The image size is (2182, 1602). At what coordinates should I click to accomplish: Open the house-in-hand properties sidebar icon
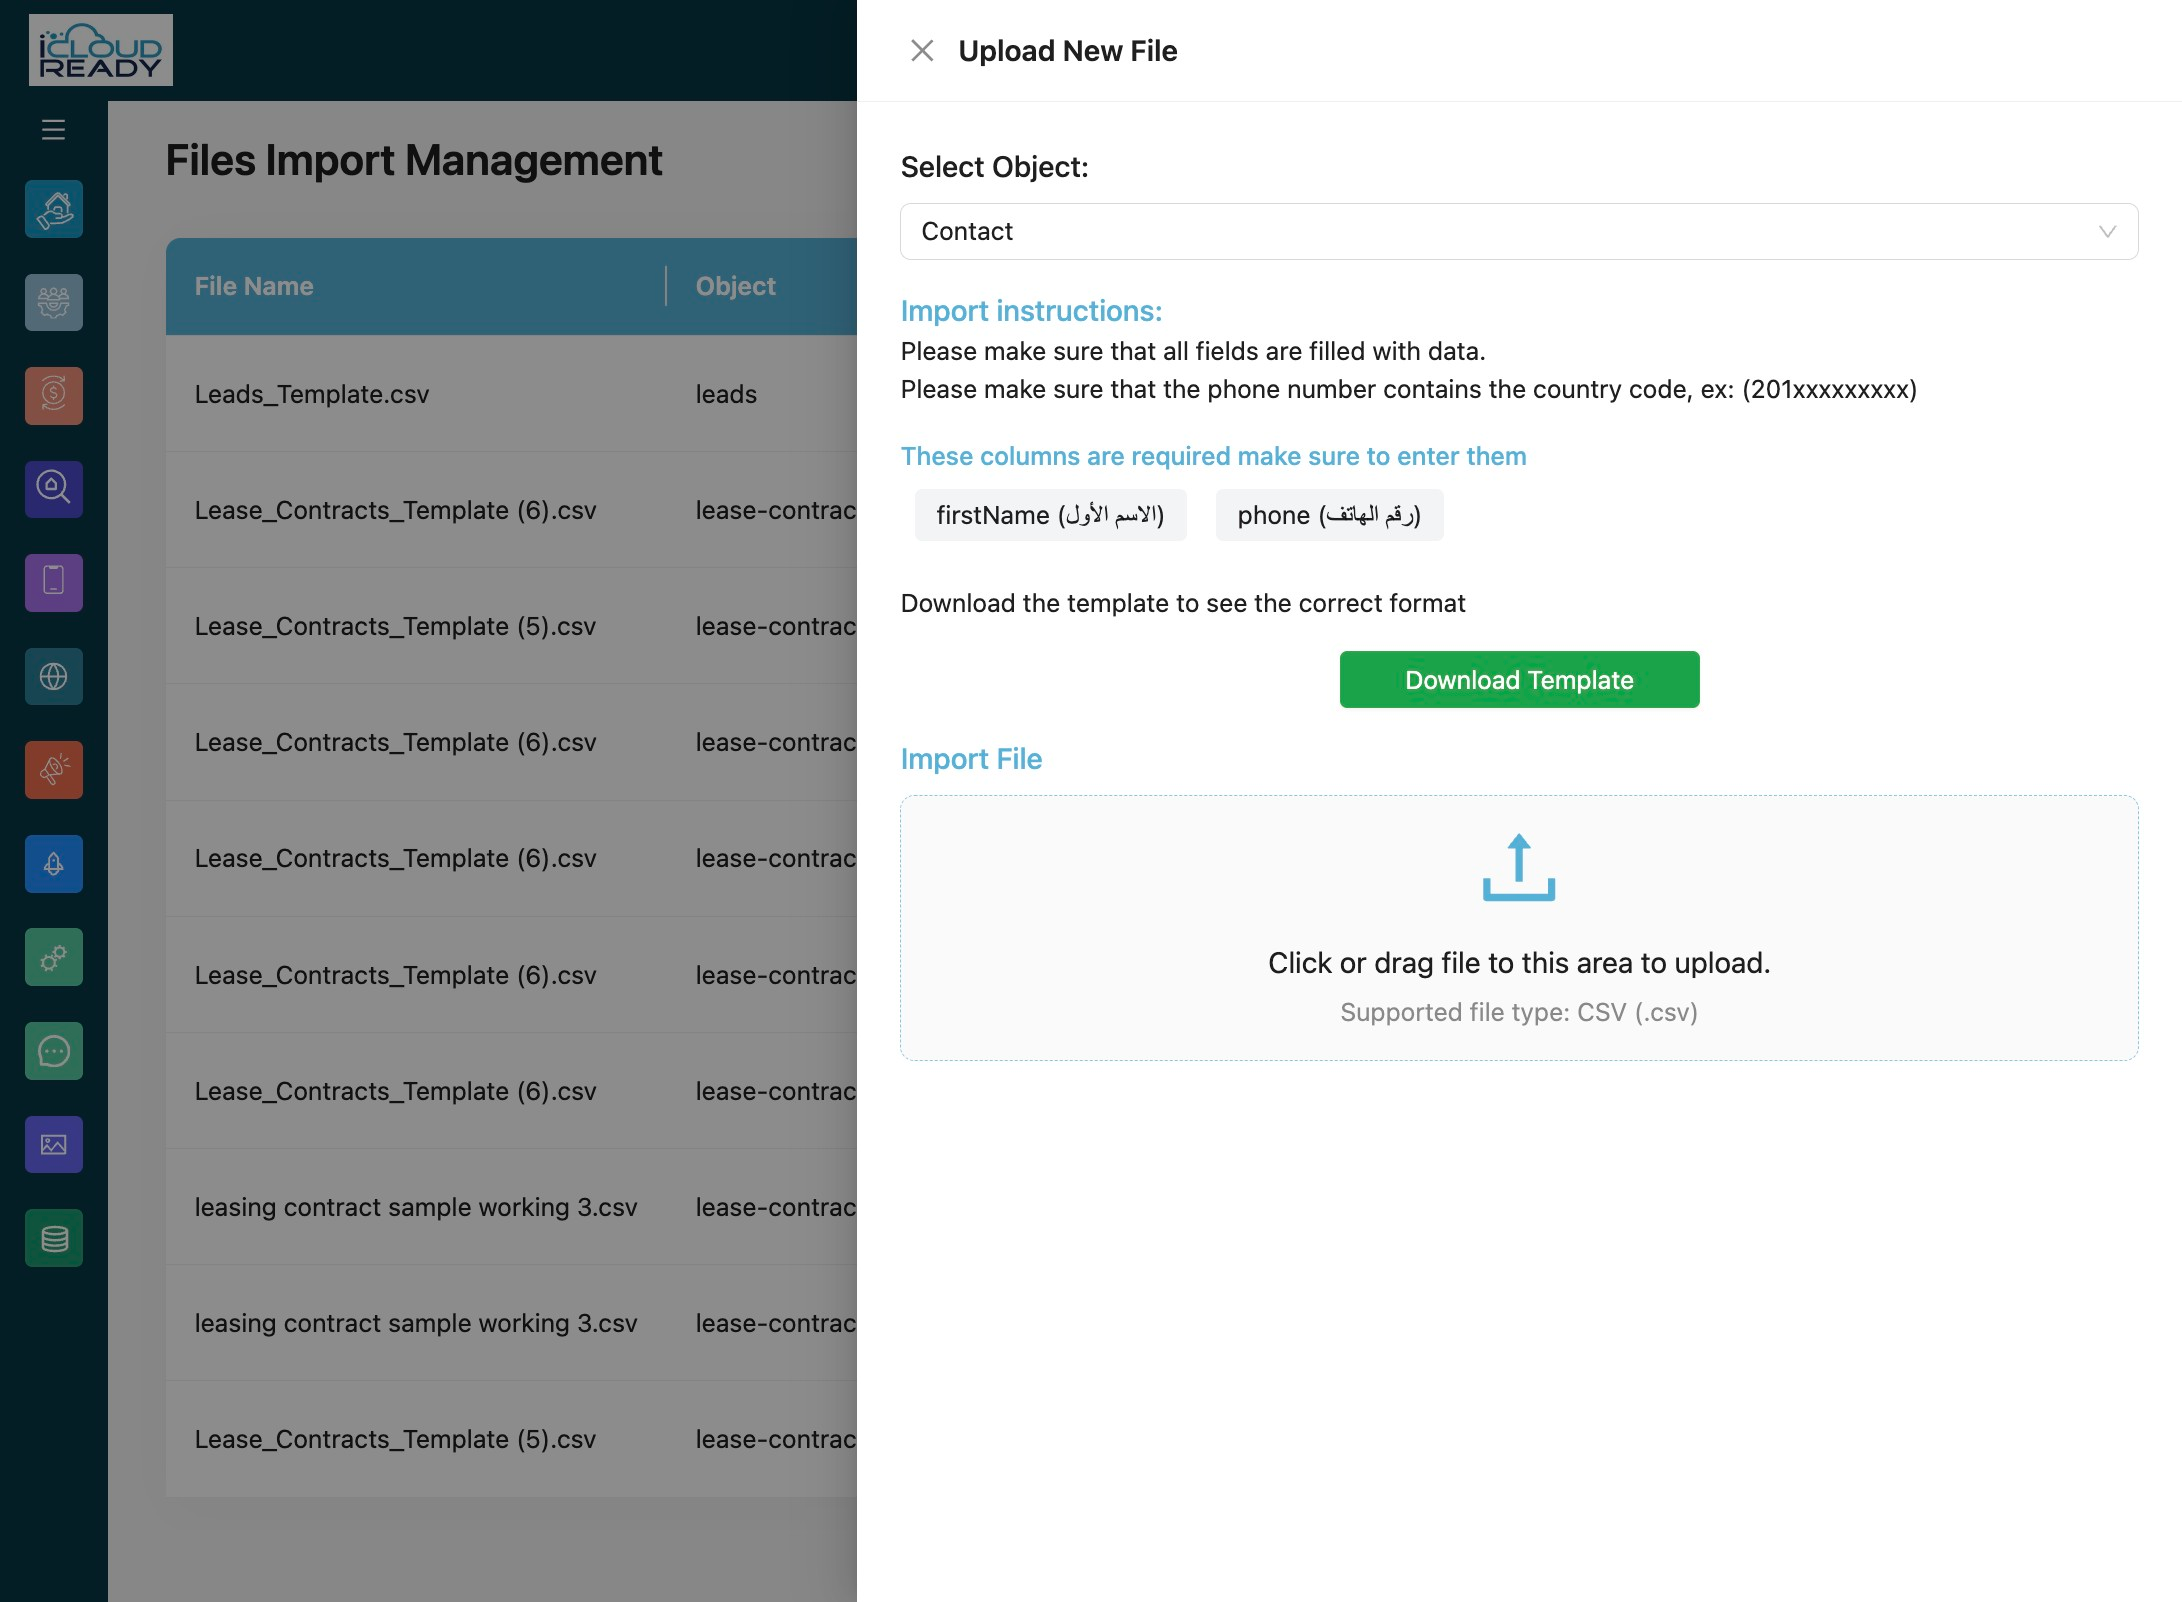pos(54,209)
